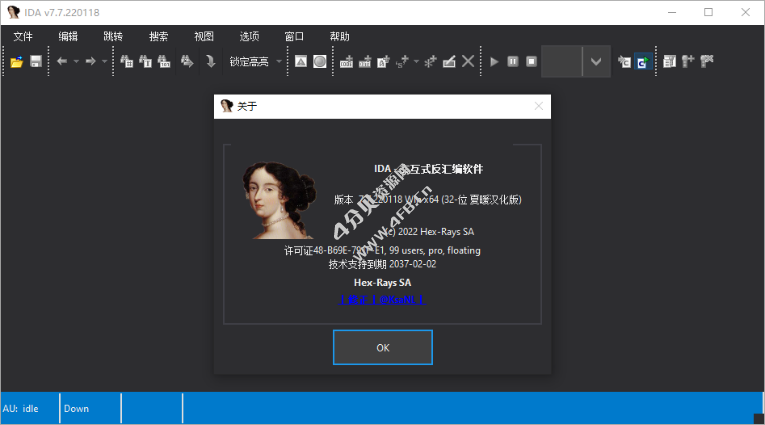Open the 文件 menu
This screenshot has width=765, height=425.
(23, 37)
